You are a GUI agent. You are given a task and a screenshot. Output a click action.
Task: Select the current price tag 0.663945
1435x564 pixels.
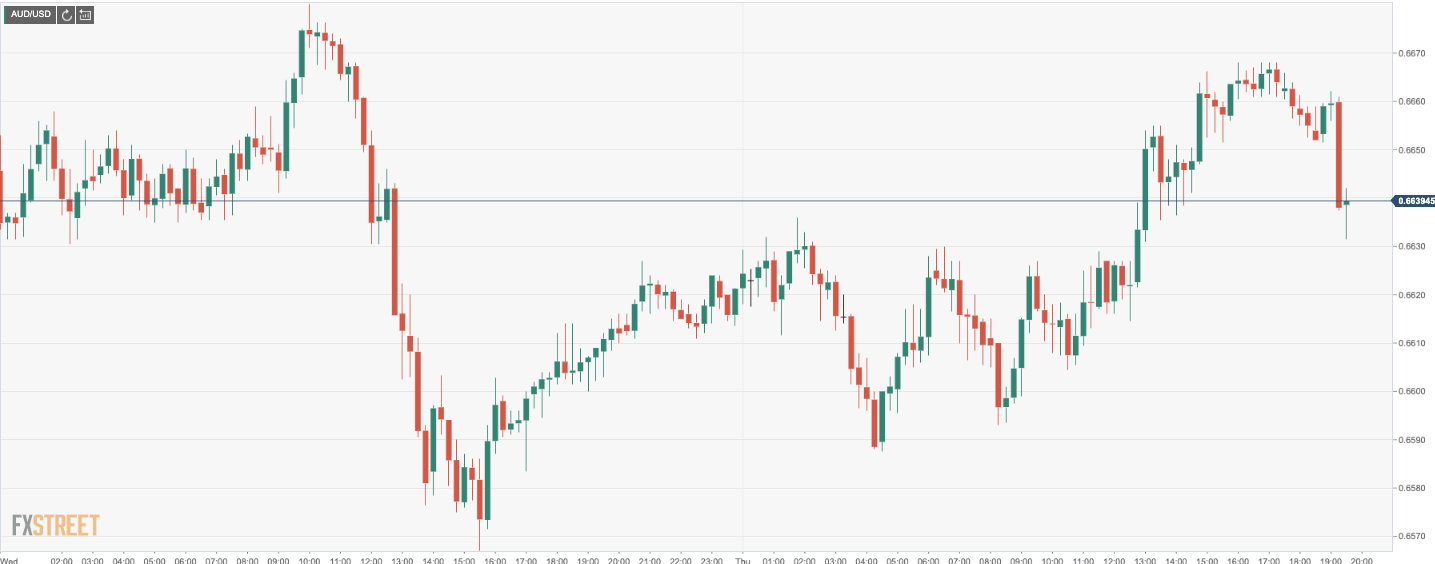point(1414,201)
